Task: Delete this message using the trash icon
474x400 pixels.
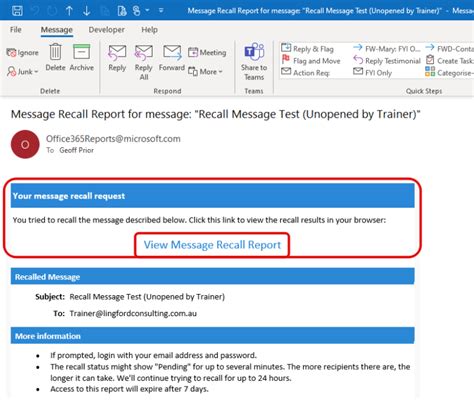Action: pyautogui.click(x=55, y=57)
